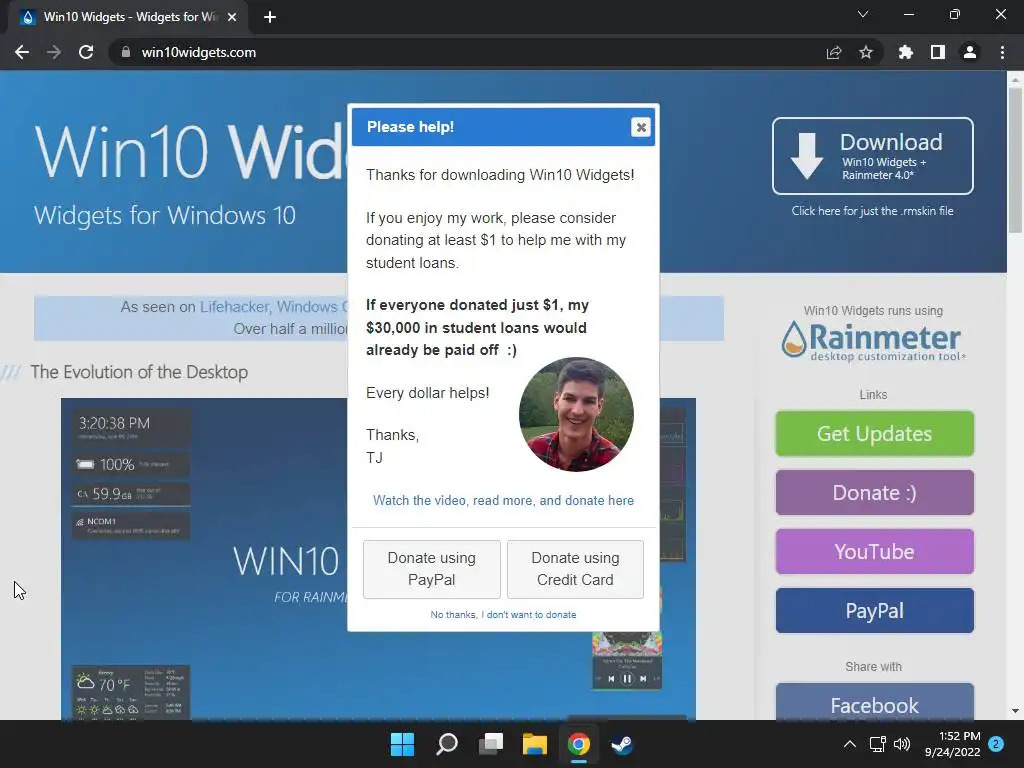Click the volume speaker tray icon

pyautogui.click(x=902, y=744)
